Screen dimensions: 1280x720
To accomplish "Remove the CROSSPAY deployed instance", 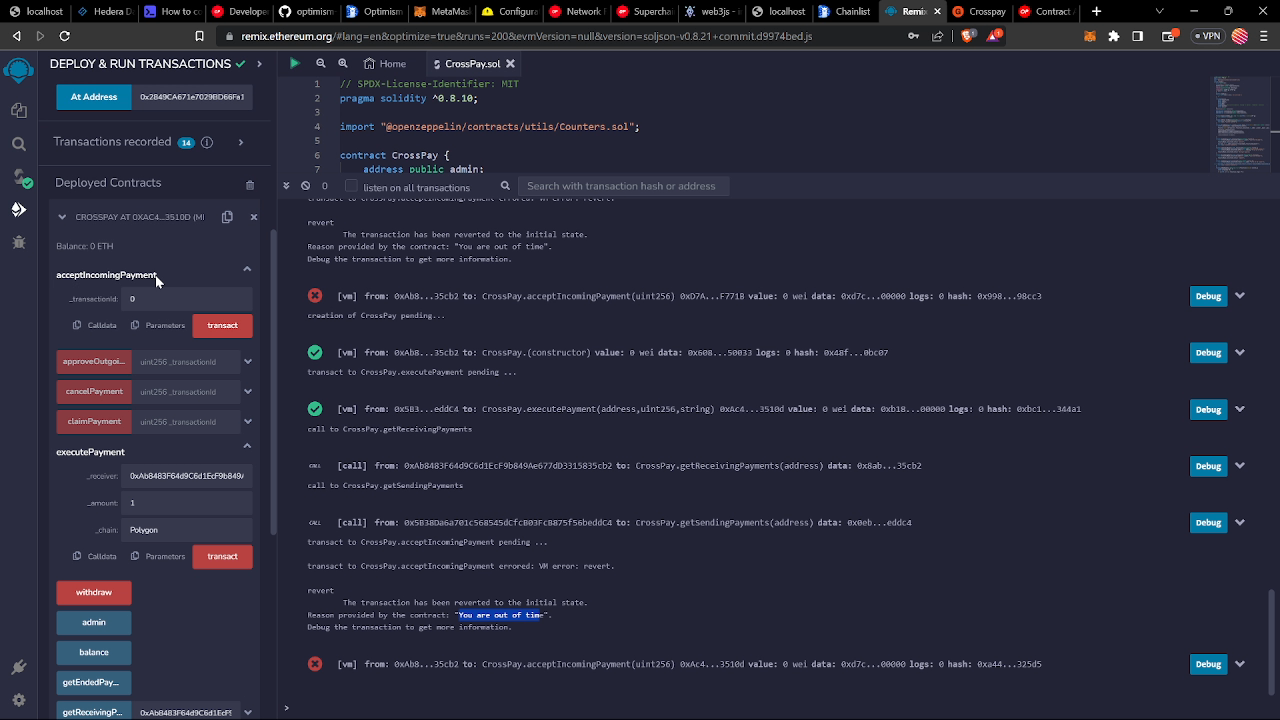I will click(253, 217).
